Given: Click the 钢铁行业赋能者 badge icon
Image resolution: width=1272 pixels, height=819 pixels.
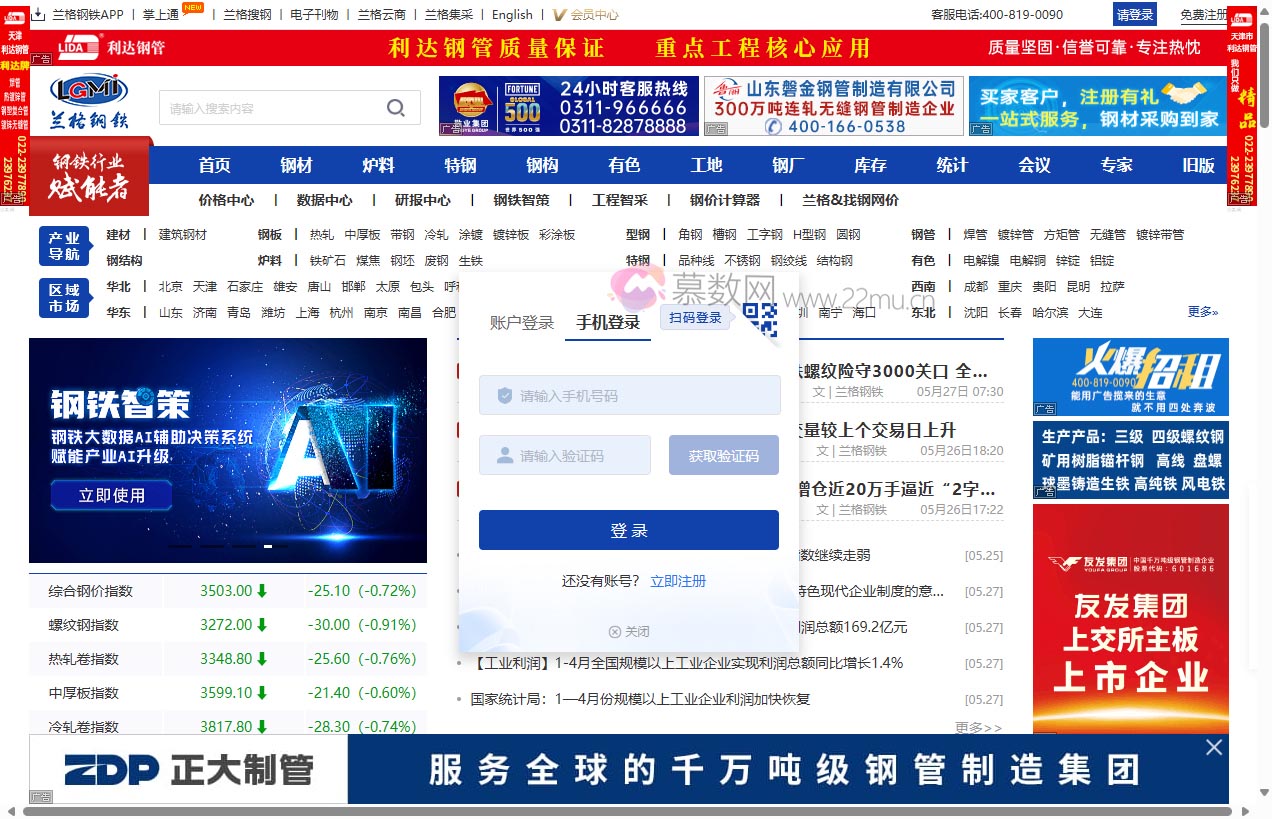Looking at the screenshot, I should pos(89,175).
